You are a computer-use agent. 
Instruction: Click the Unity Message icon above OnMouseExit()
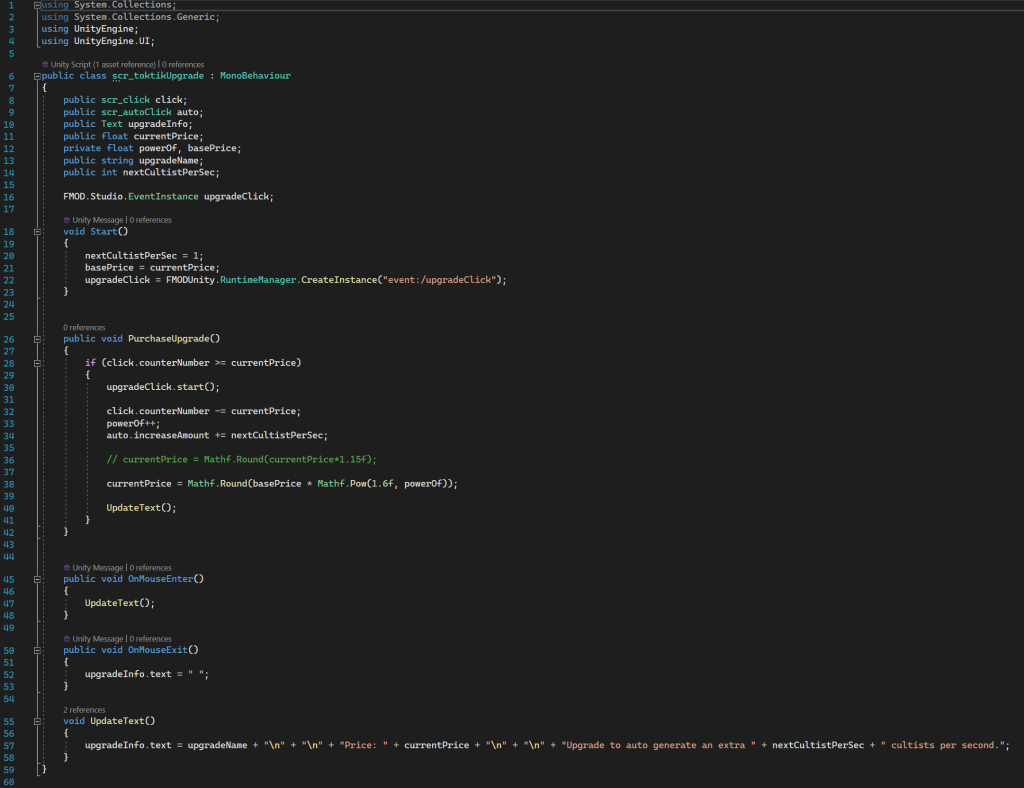(67, 639)
